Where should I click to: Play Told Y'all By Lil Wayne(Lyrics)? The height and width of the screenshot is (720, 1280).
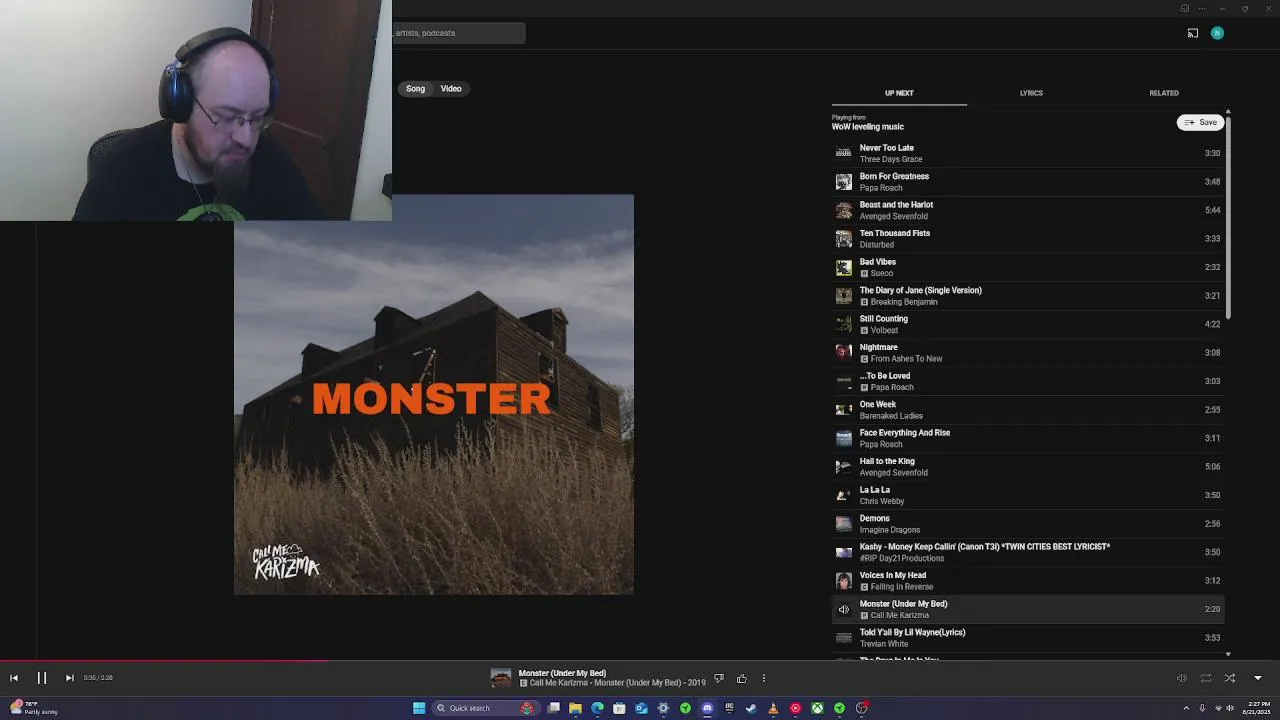point(1028,638)
